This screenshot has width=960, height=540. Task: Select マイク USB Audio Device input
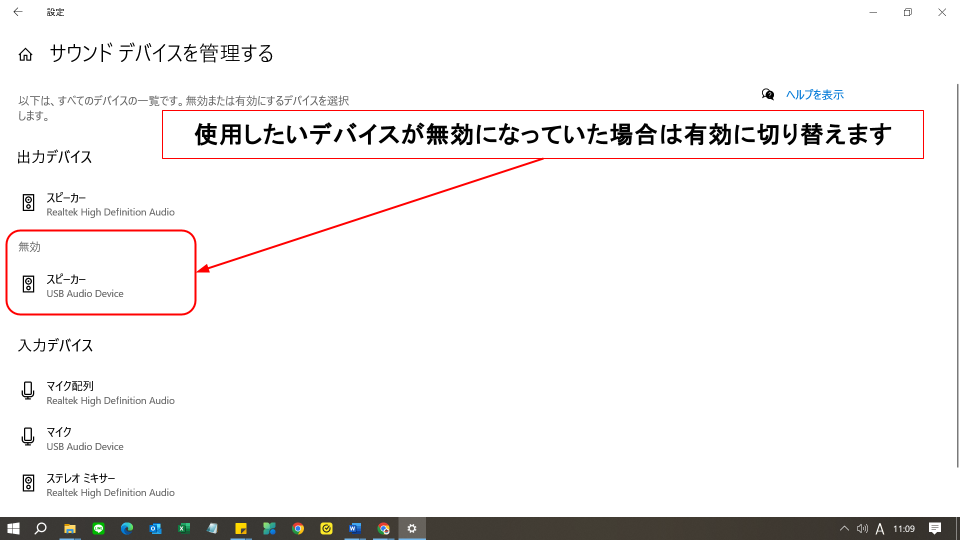[x=85, y=438]
